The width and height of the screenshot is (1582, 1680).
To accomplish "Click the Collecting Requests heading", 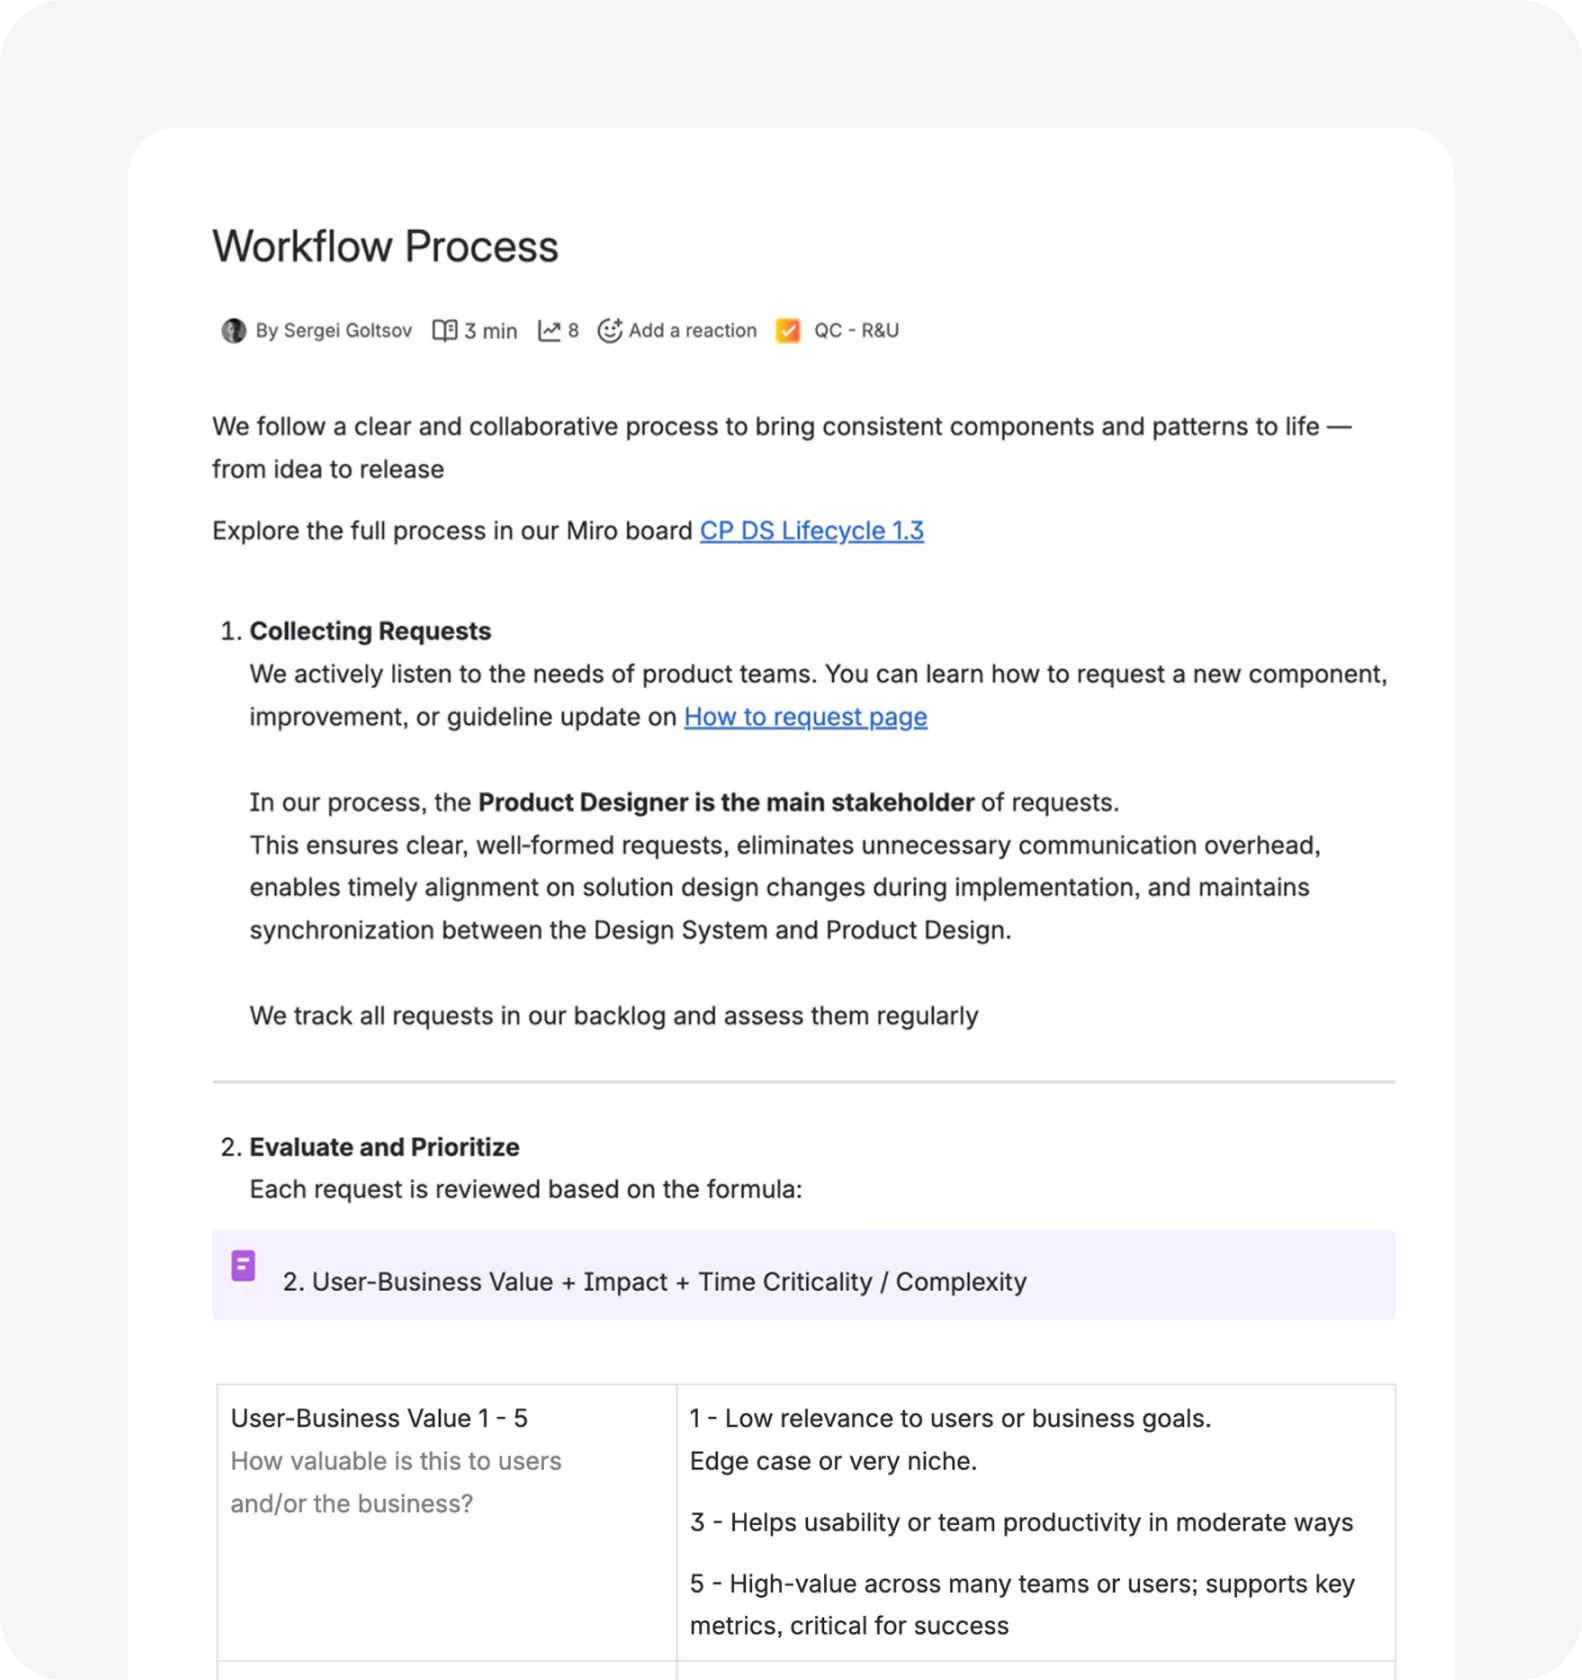I will tap(370, 631).
